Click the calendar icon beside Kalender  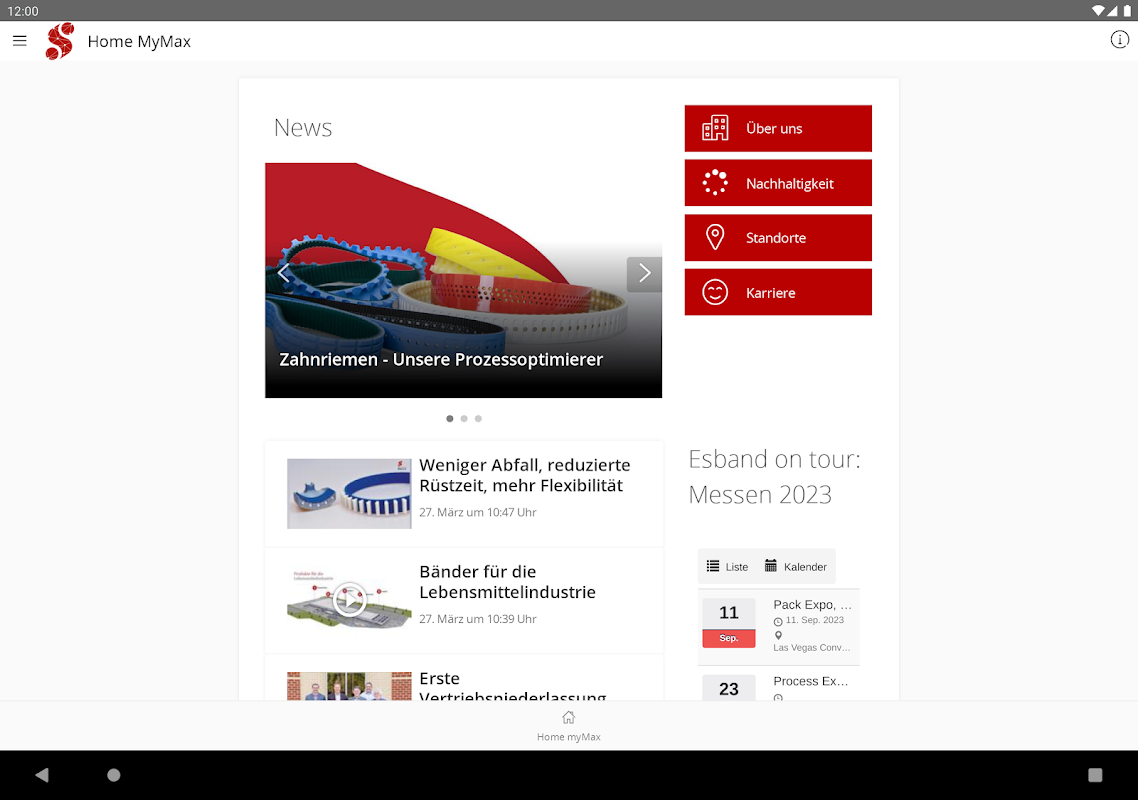point(771,566)
